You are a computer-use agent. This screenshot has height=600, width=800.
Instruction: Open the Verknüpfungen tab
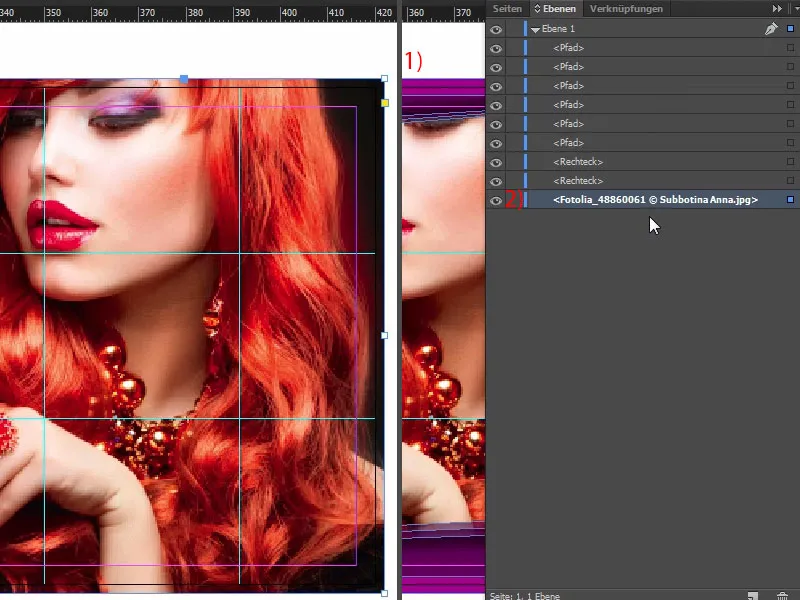(626, 9)
